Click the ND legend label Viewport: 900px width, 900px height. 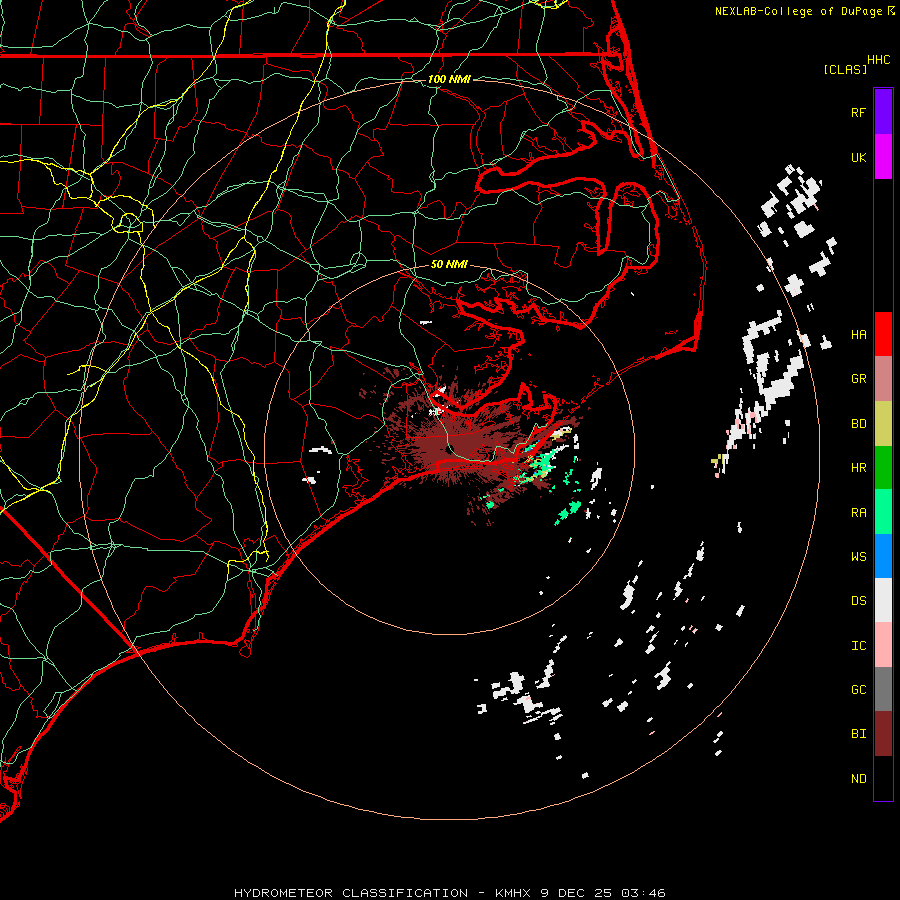858,779
